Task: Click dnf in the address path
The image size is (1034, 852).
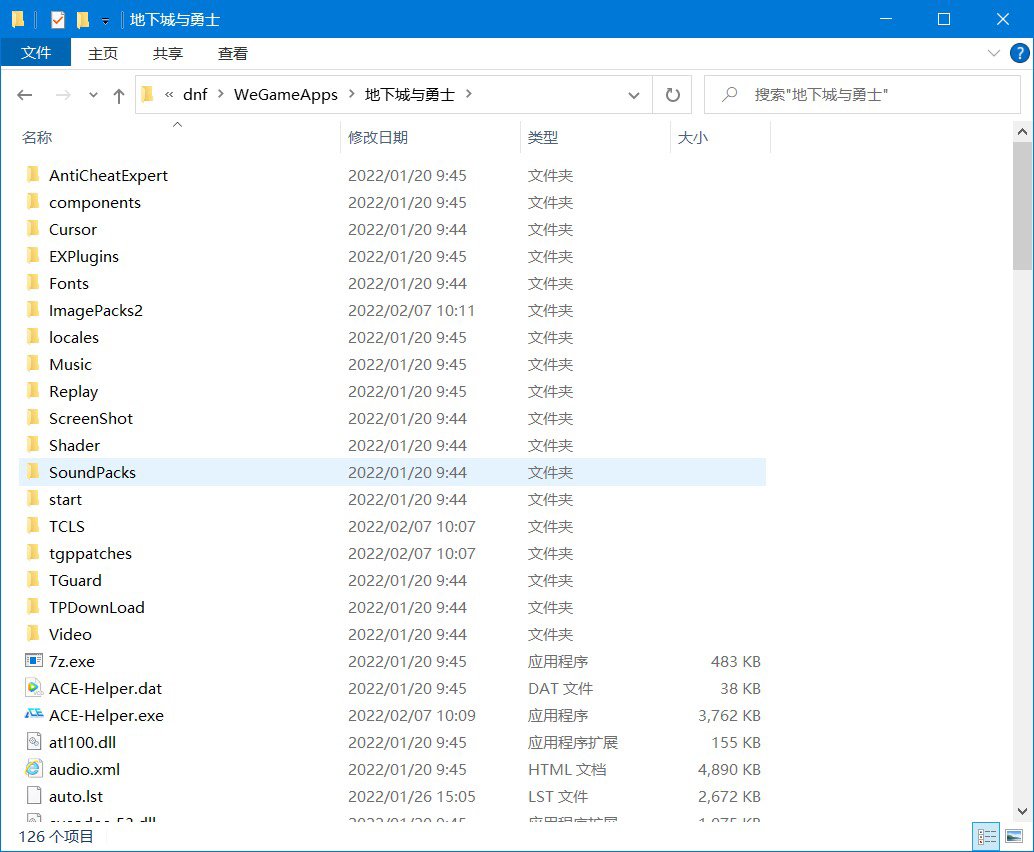Action: tap(195, 94)
